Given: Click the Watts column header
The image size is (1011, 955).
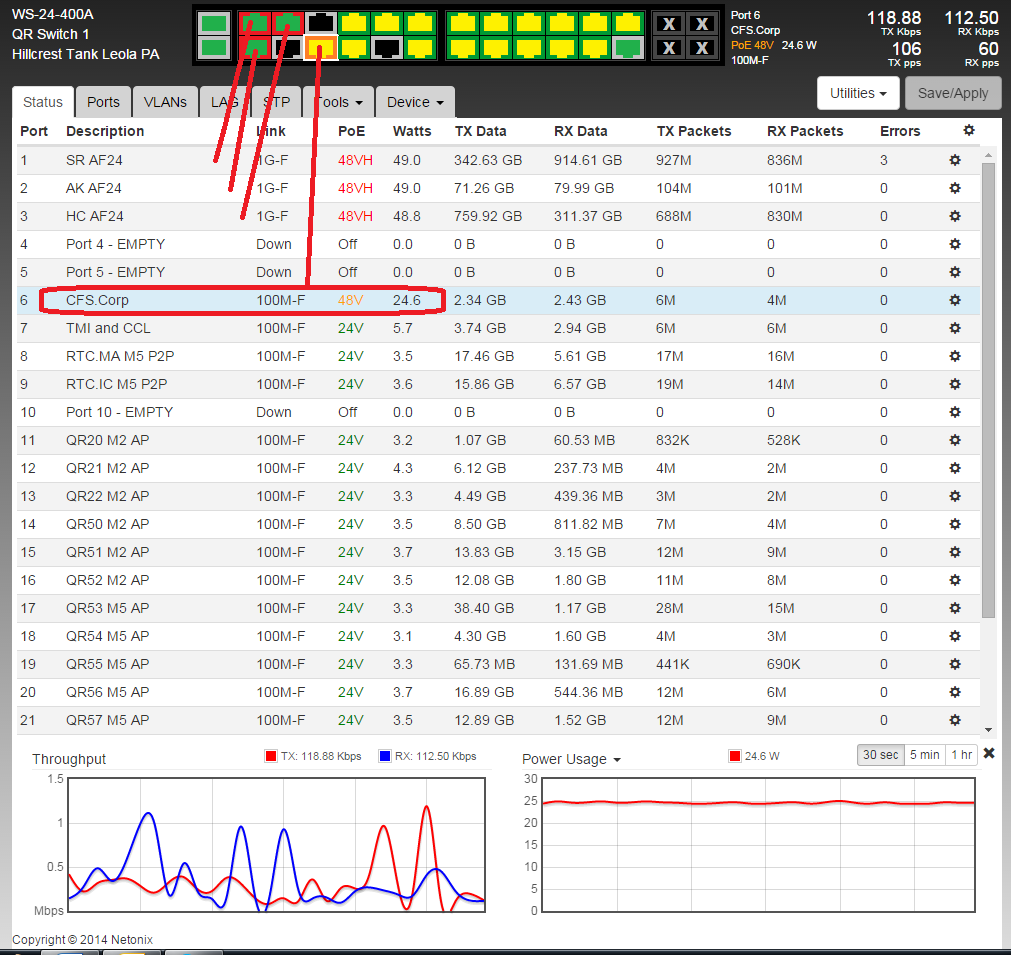Looking at the screenshot, I should pyautogui.click(x=412, y=131).
